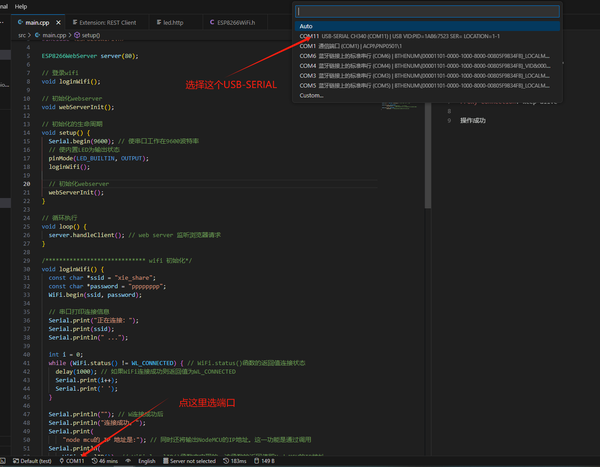This screenshot has height=467, width=600.
Task: Change the English language mode
Action: tap(147, 461)
